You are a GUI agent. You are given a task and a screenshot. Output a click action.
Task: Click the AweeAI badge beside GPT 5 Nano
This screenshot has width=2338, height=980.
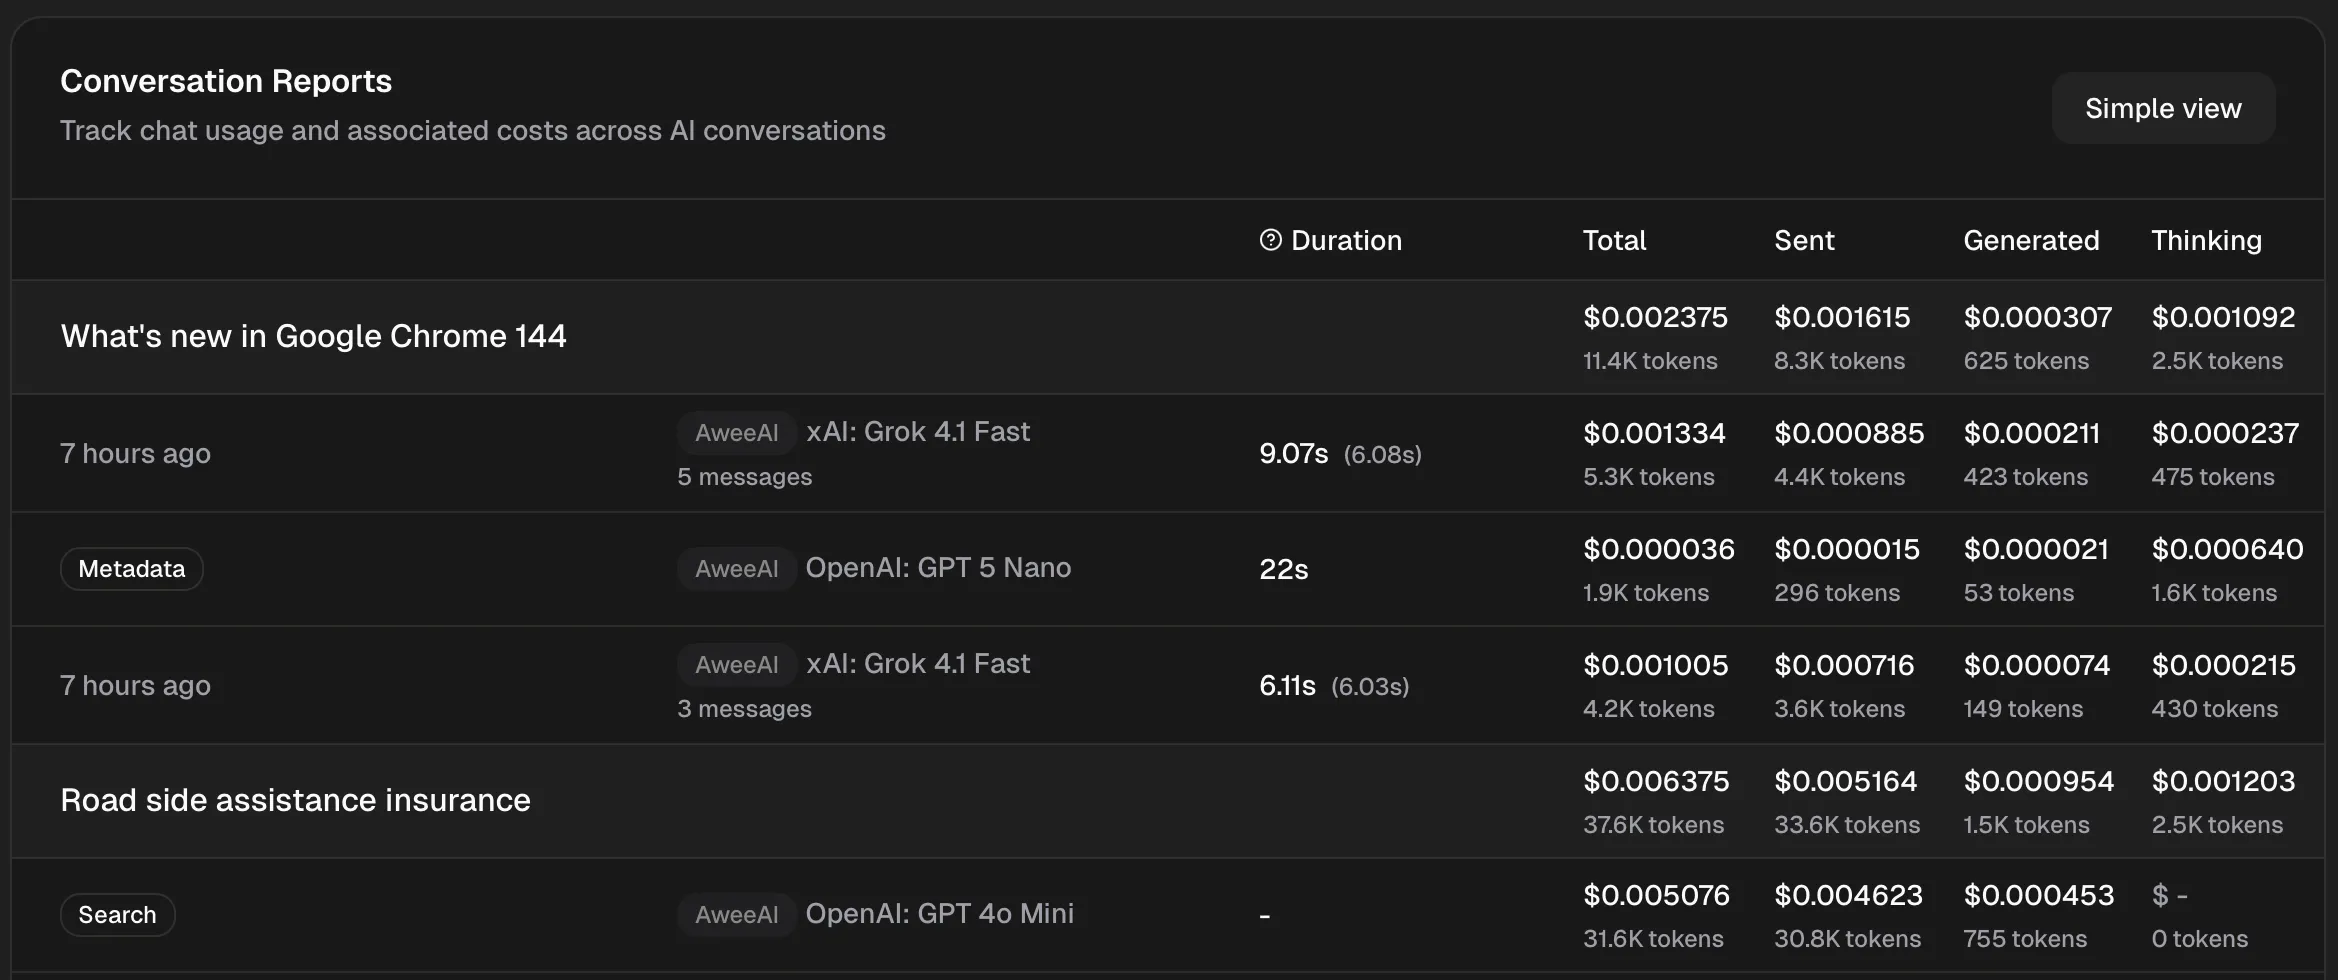736,569
